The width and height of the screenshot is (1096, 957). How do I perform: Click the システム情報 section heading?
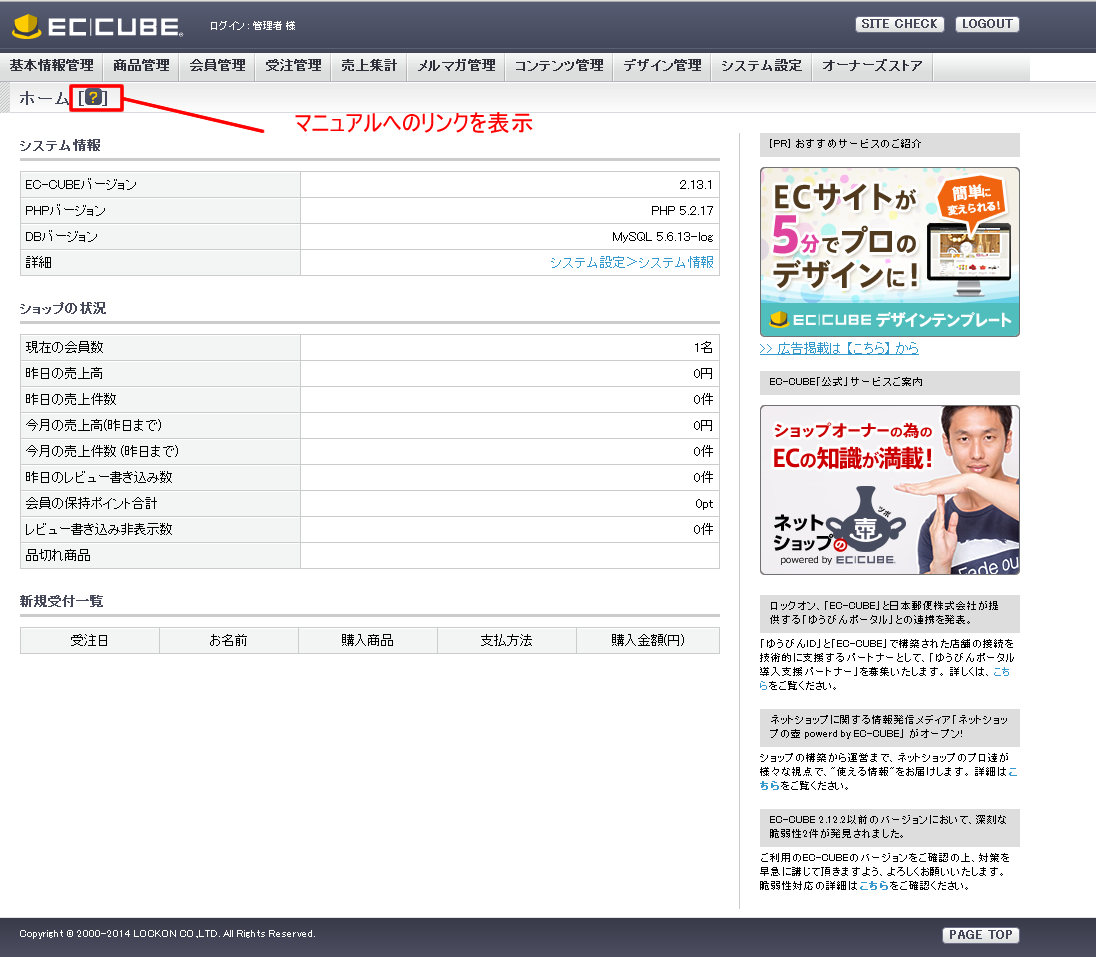(x=60, y=145)
